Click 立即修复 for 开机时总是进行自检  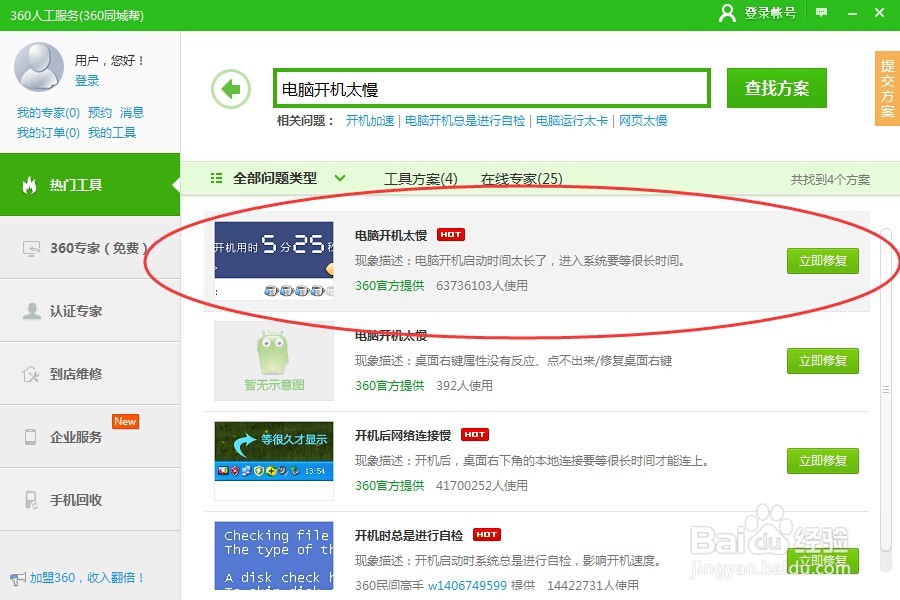(823, 560)
